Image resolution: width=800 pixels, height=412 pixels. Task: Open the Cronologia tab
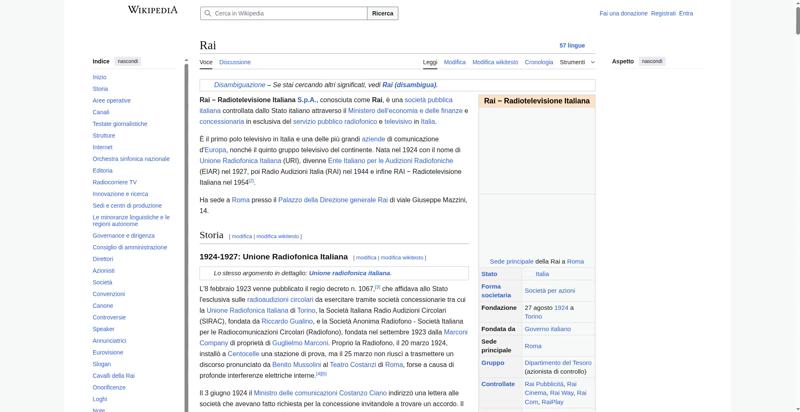point(539,62)
